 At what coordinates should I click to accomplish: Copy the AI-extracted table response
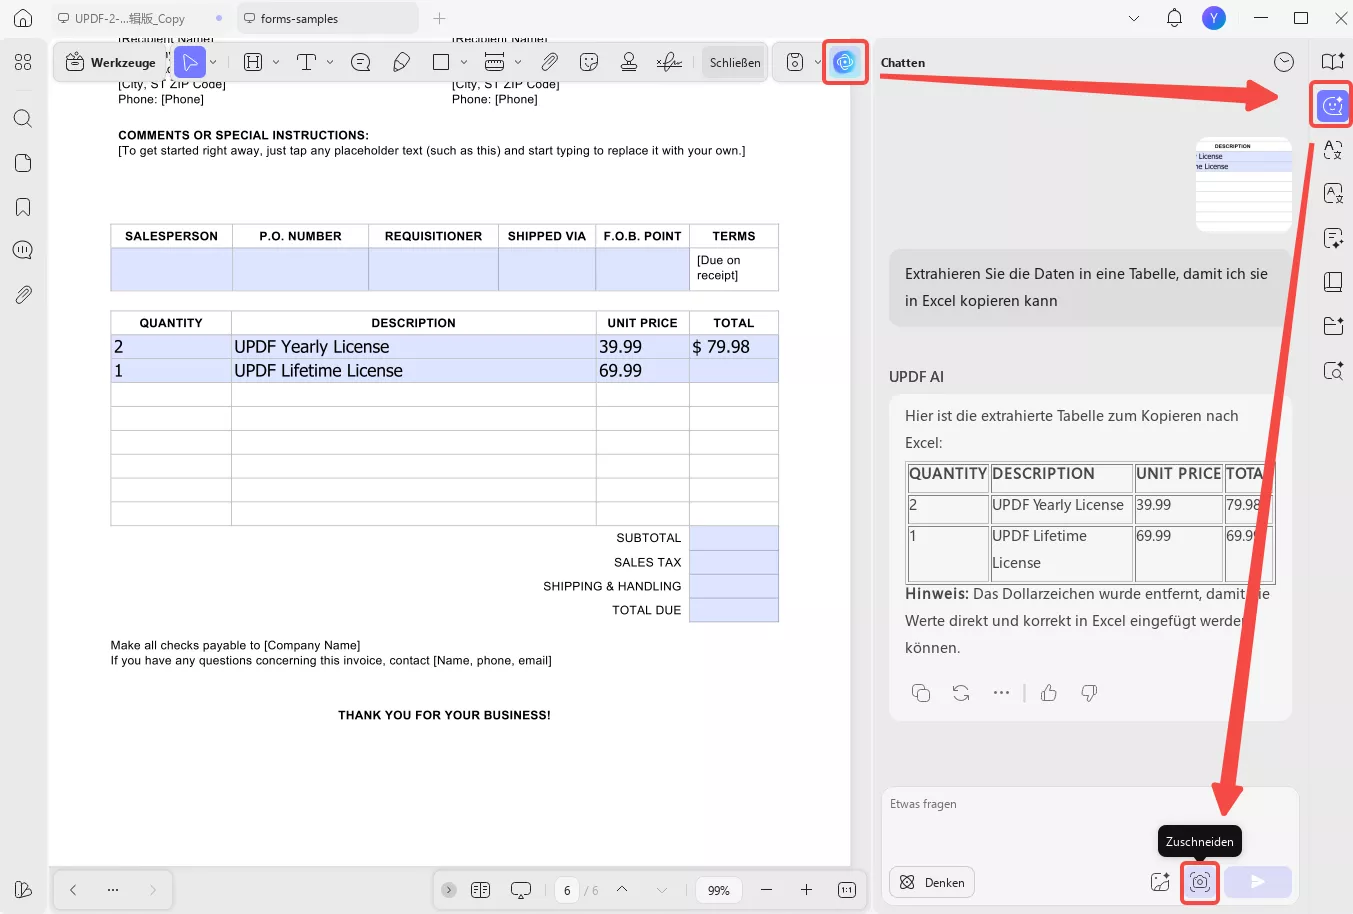[x=921, y=692]
